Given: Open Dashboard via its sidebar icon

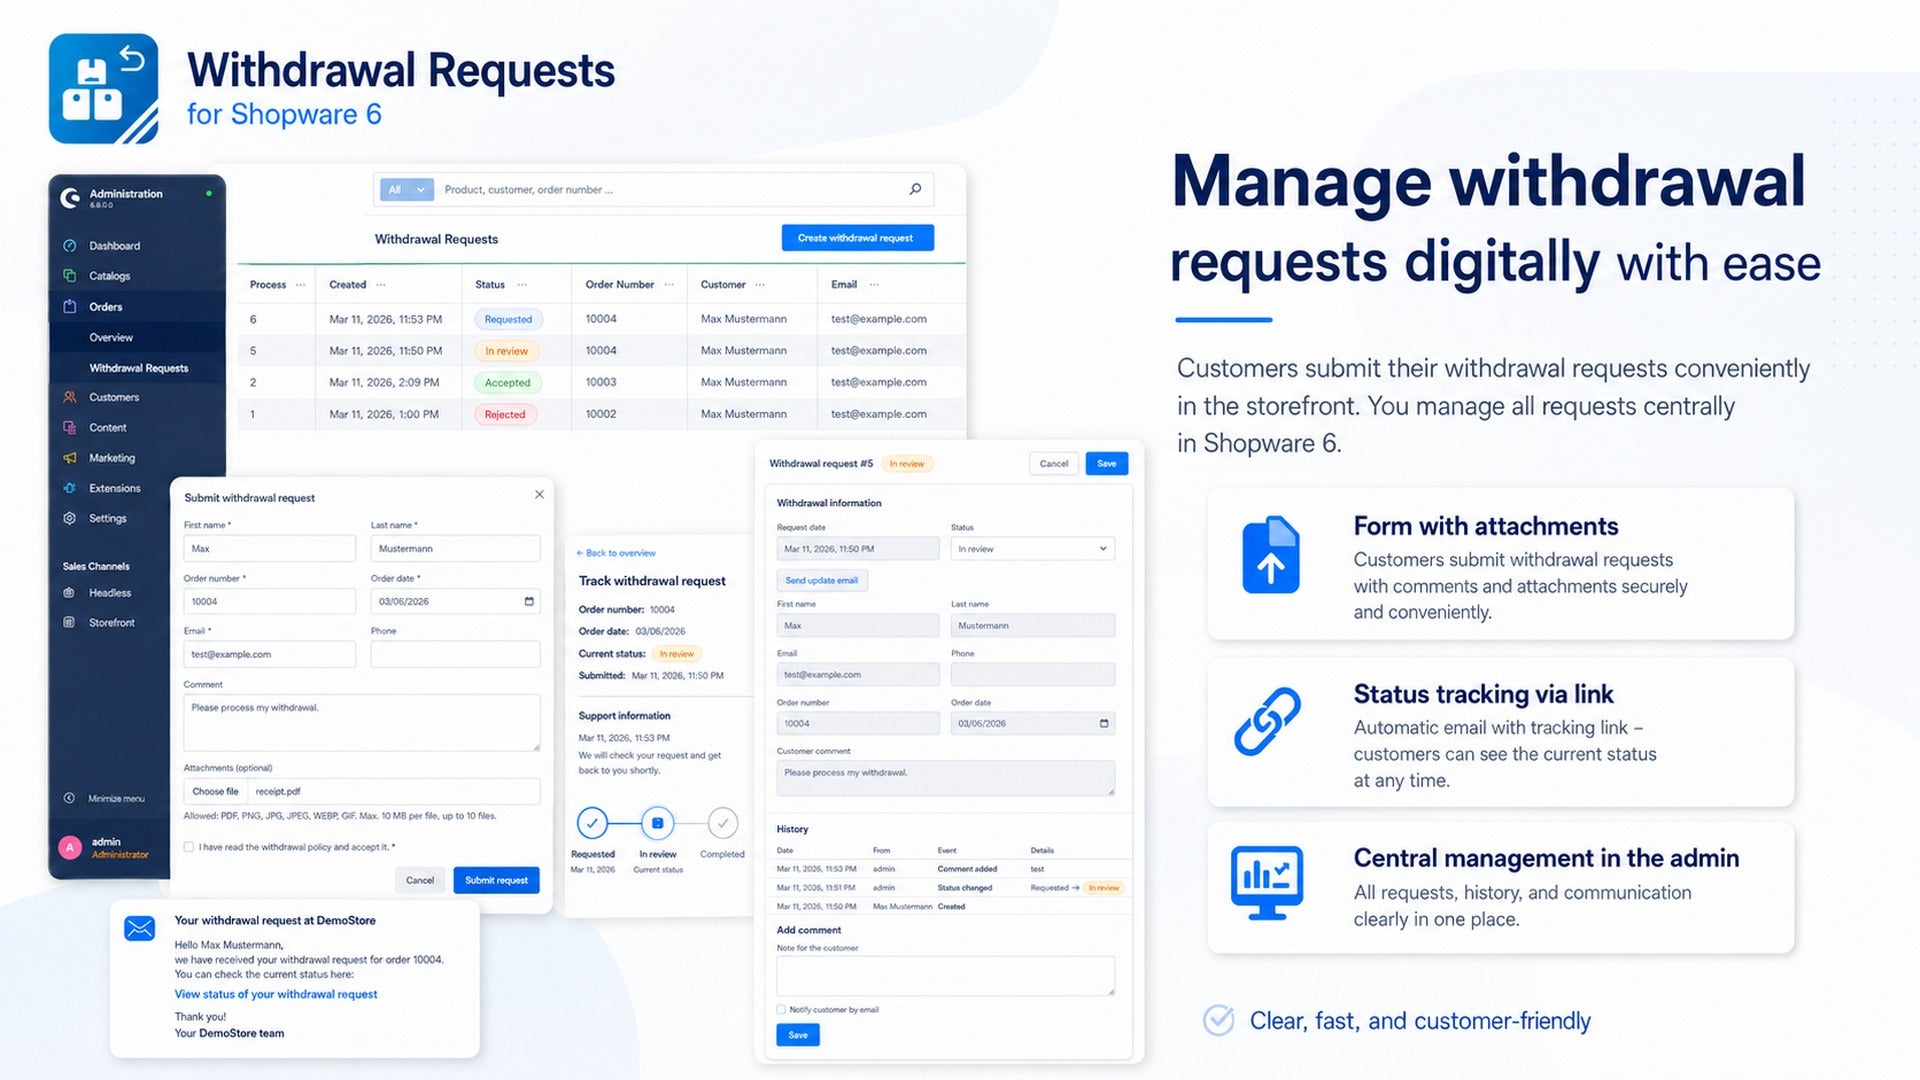Looking at the screenshot, I should pyautogui.click(x=70, y=246).
